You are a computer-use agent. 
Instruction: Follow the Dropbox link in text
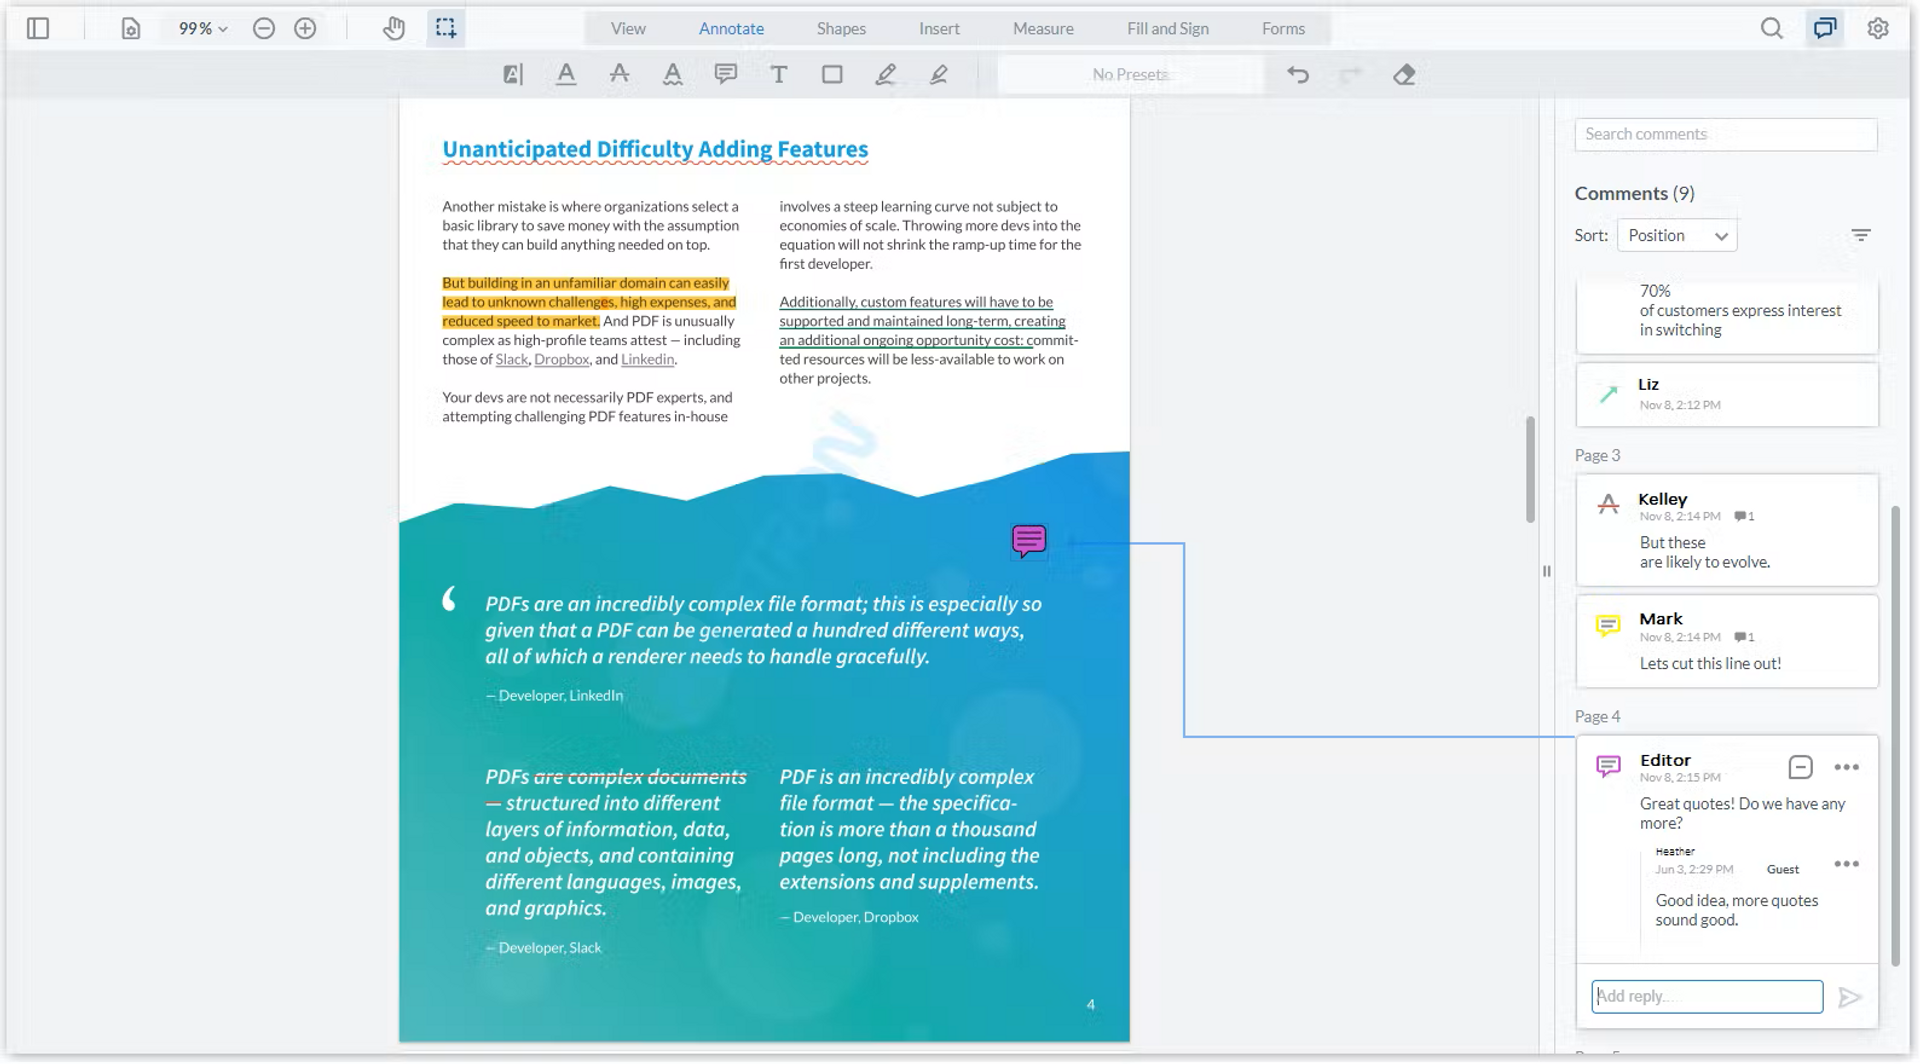pos(561,359)
